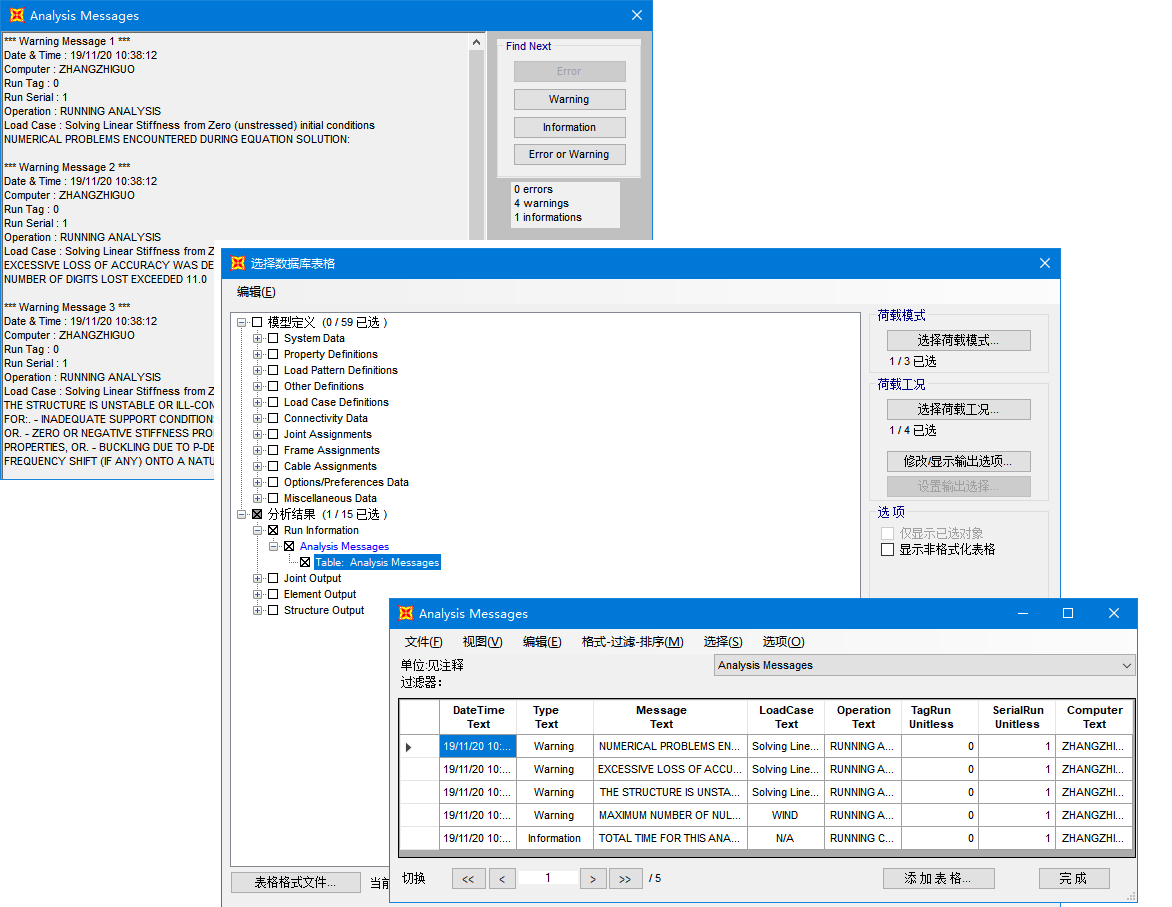
Task: Click 选择荷载模式 button
Action: pos(958,340)
